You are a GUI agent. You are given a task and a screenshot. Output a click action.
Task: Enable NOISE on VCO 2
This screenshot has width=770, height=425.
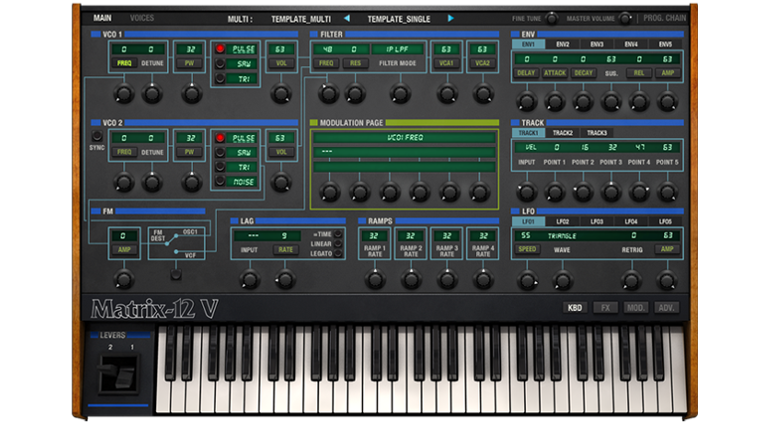(220, 181)
